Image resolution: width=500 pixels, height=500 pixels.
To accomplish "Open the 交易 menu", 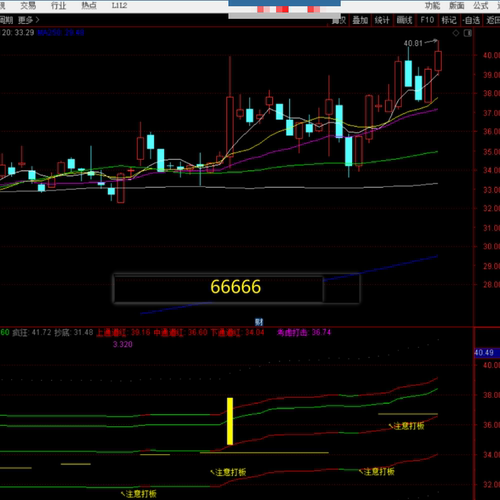I will (28, 5).
